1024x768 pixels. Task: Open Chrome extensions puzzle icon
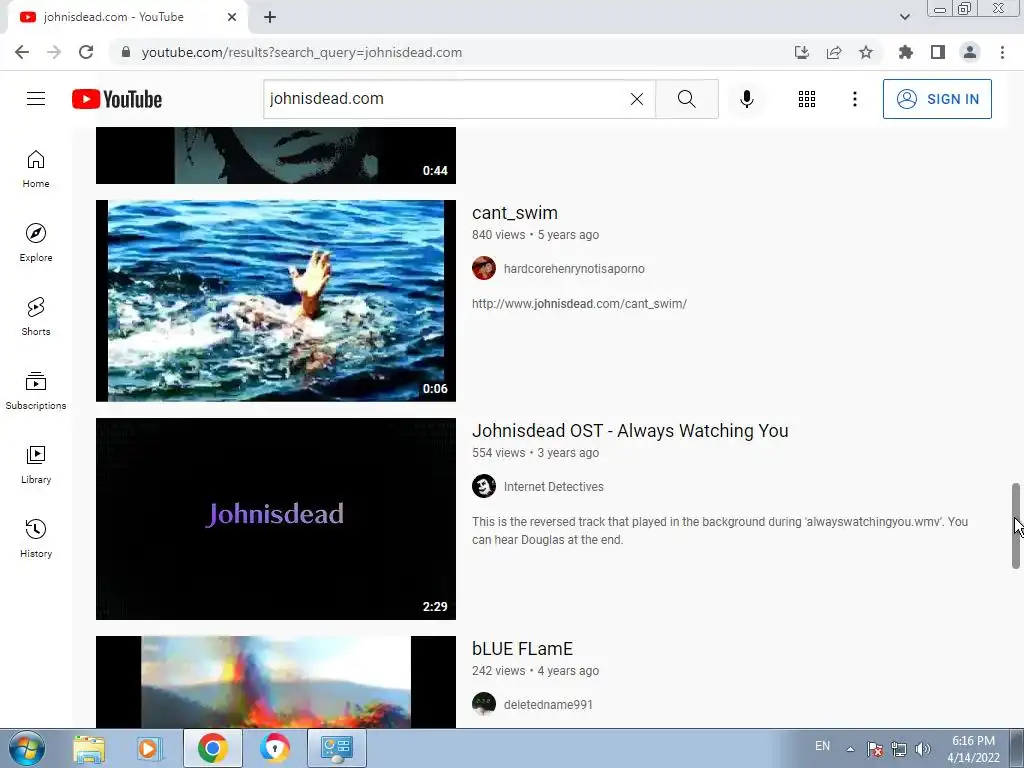[905, 52]
